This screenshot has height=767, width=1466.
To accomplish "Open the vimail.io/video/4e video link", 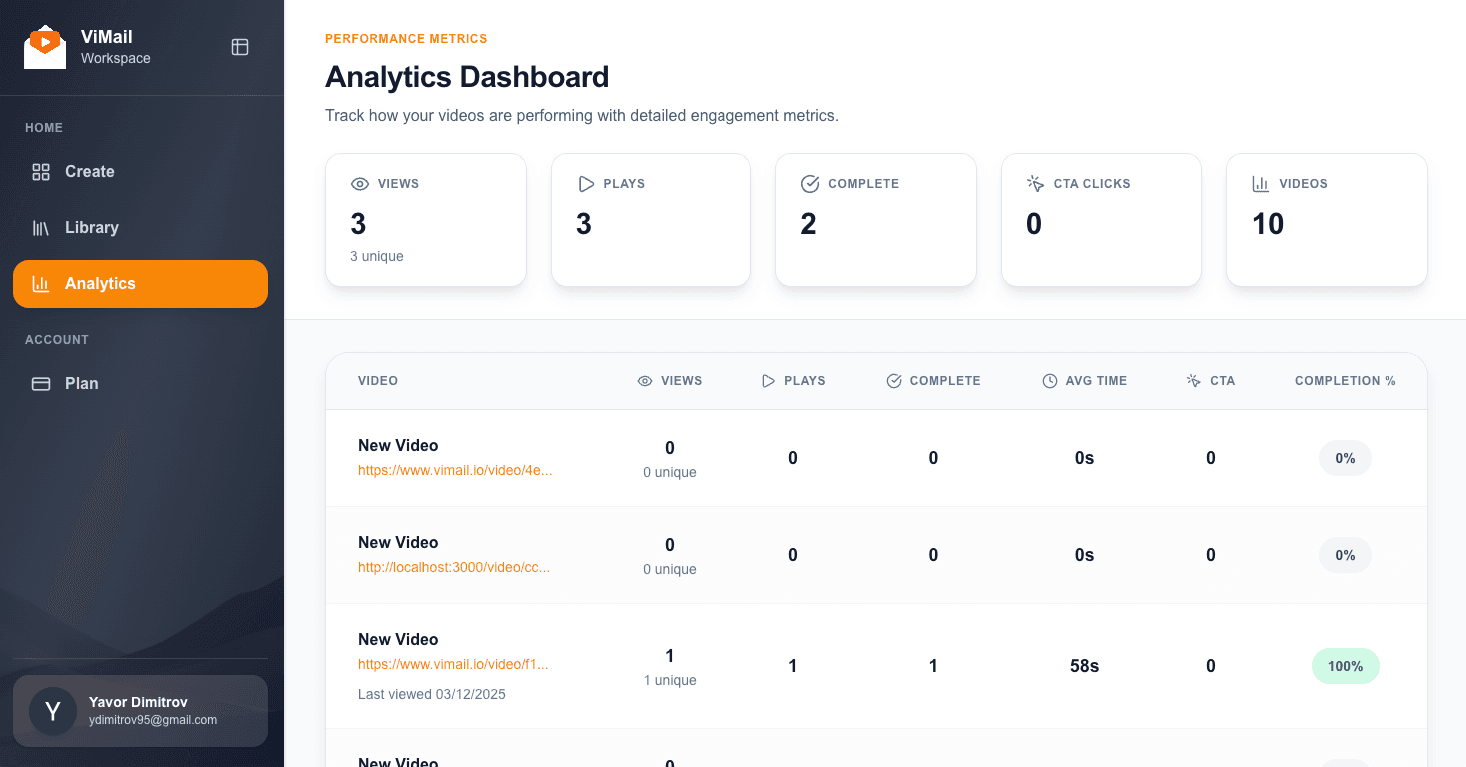I will click(x=453, y=470).
